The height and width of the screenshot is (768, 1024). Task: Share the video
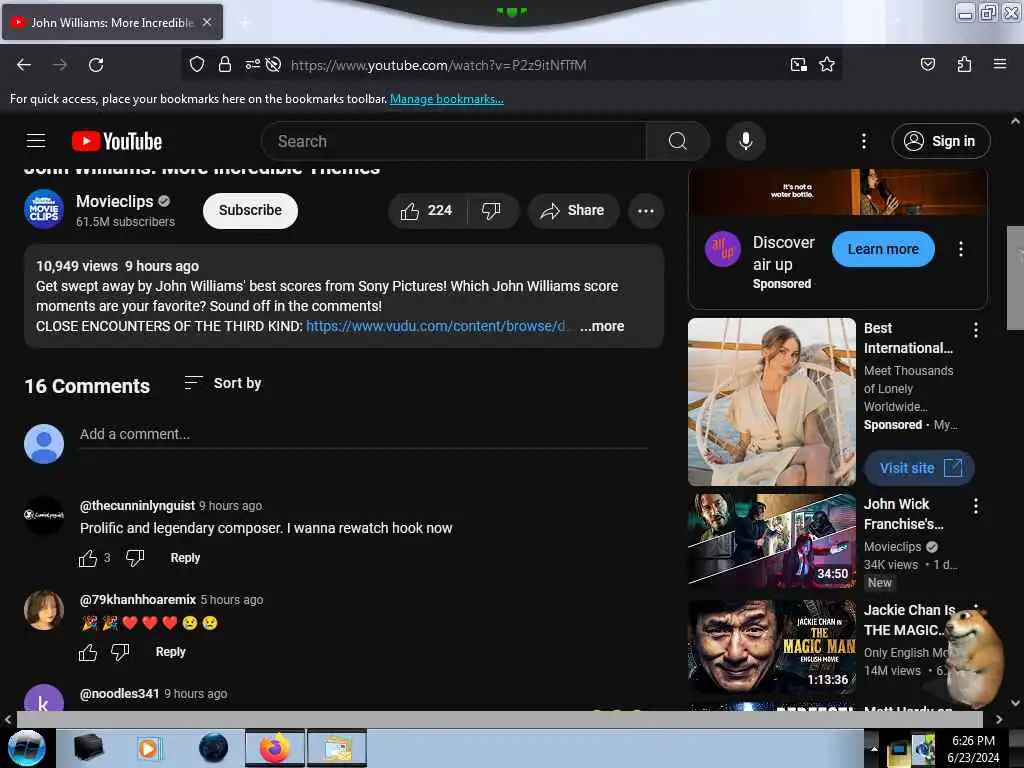[x=573, y=210]
